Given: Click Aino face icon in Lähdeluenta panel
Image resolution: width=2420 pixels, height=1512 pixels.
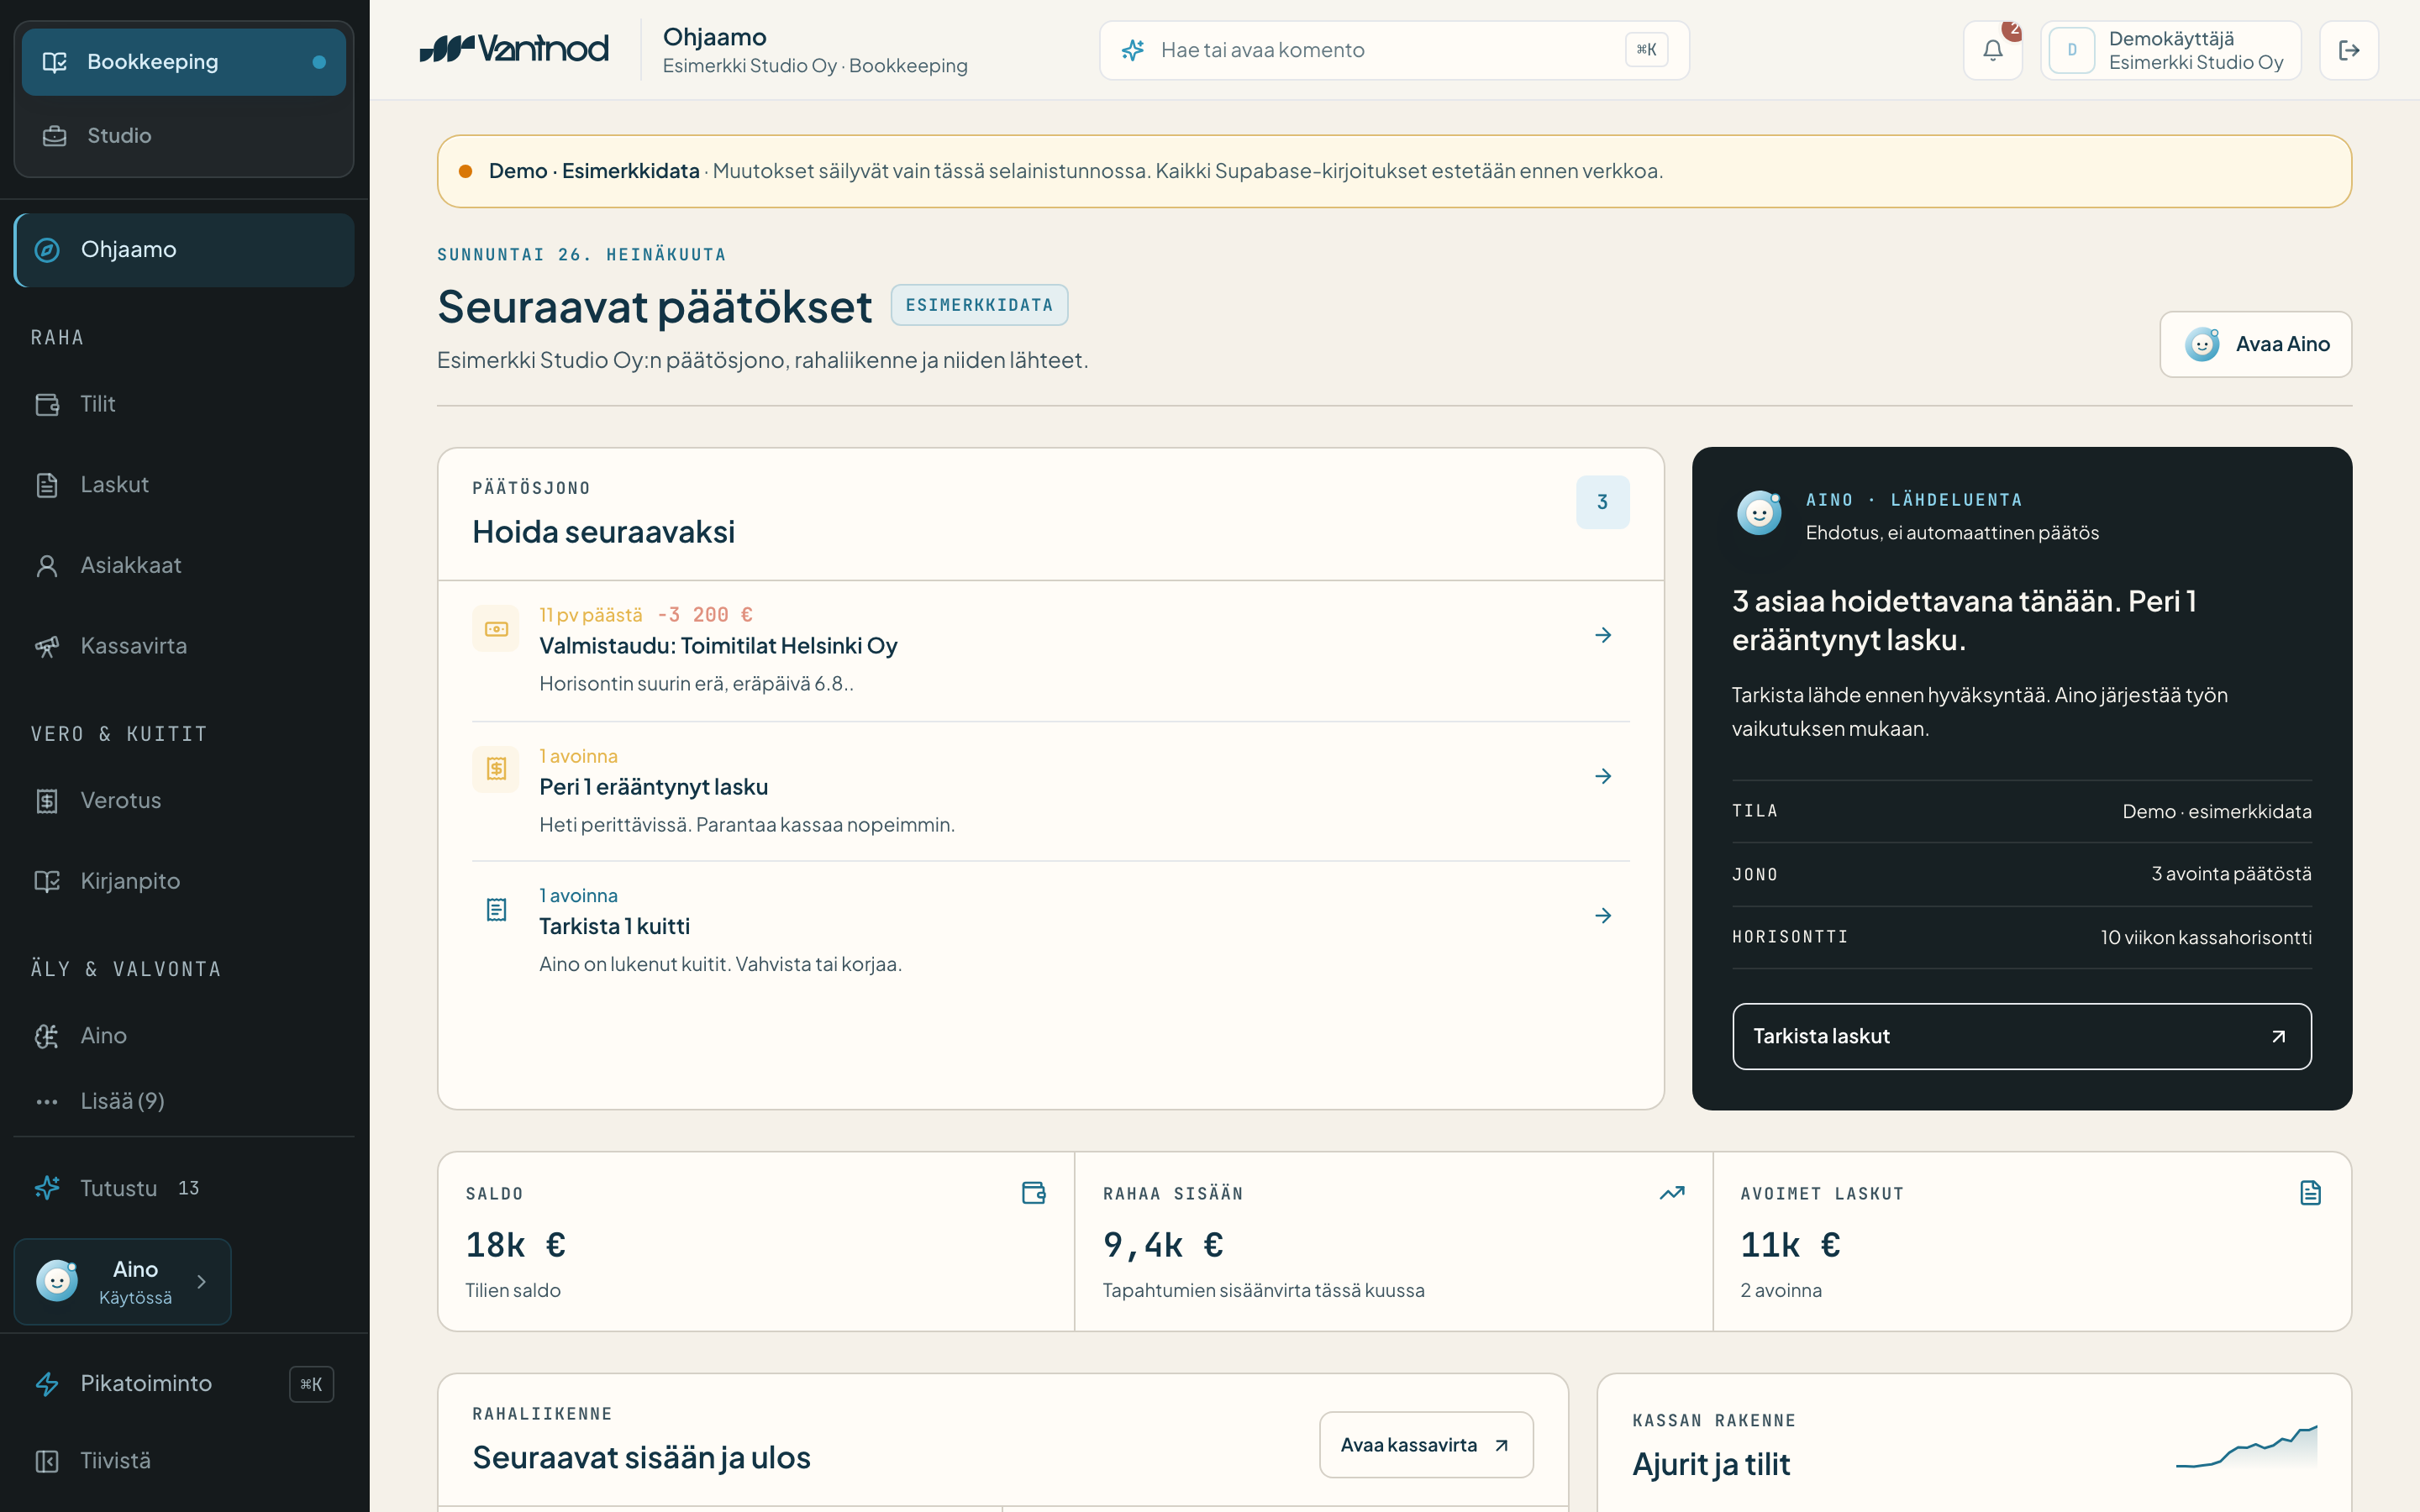Looking at the screenshot, I should (x=1759, y=513).
